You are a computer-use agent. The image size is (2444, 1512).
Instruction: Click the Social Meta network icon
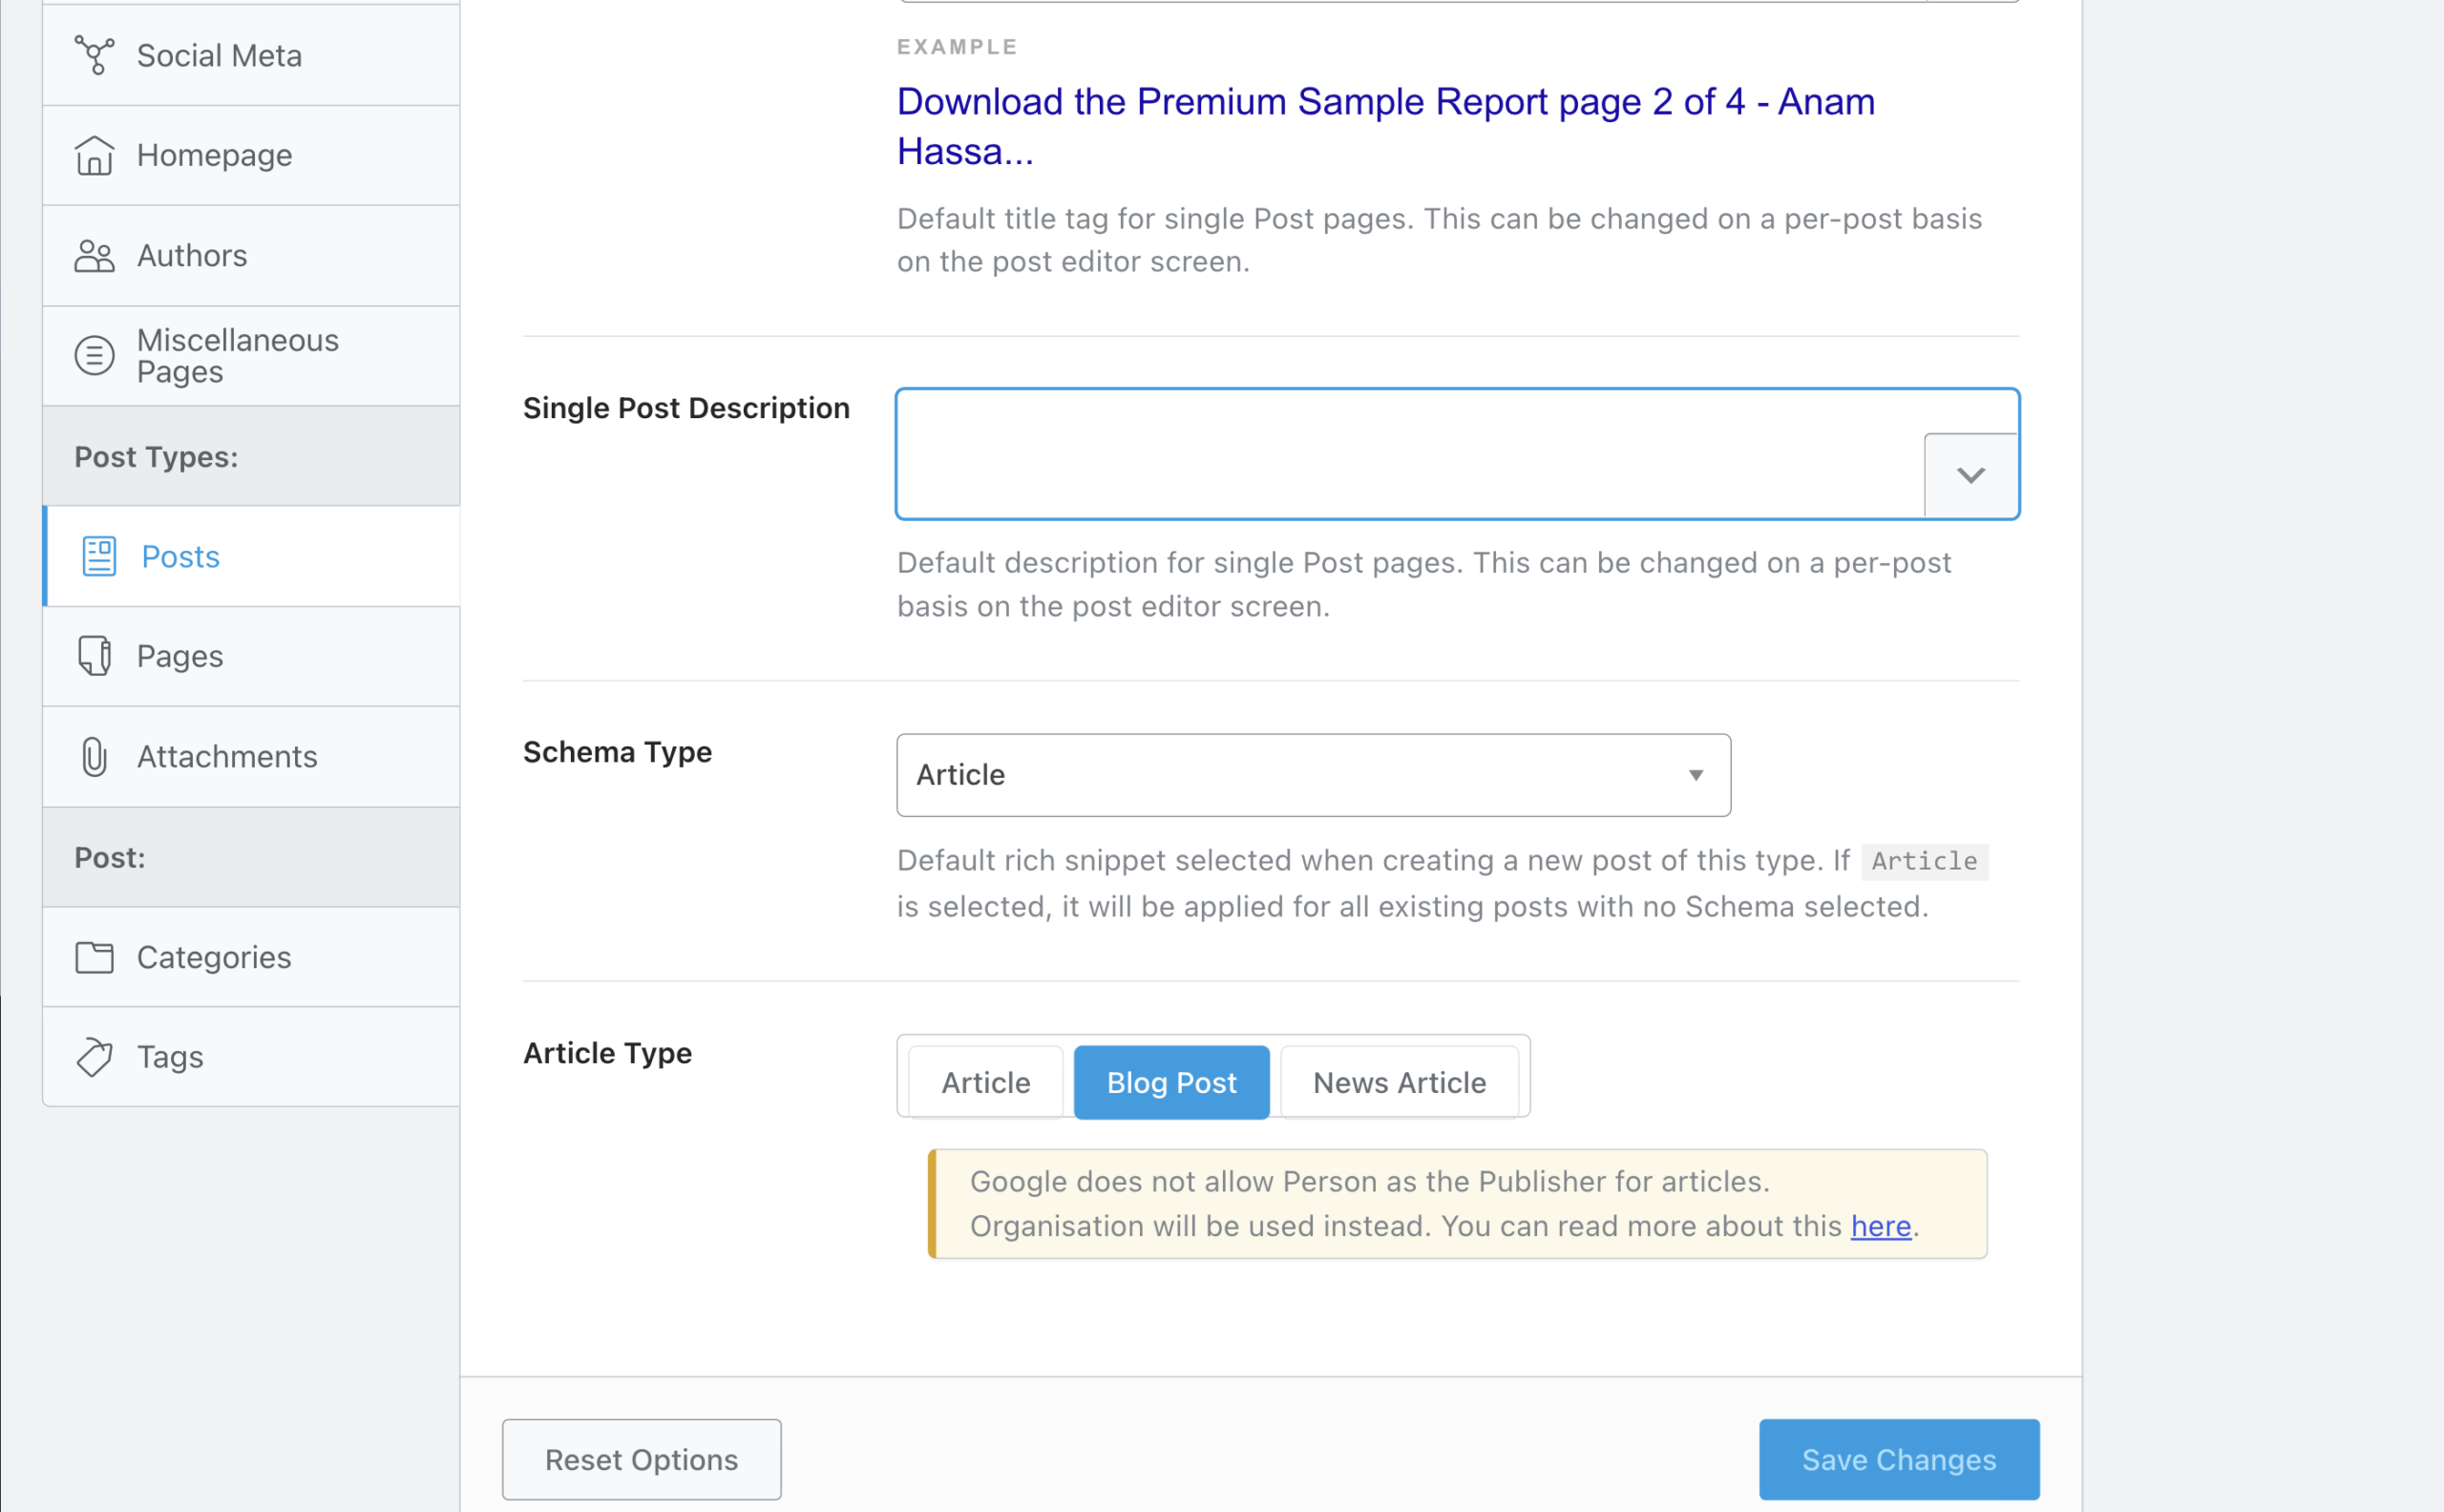tap(95, 55)
